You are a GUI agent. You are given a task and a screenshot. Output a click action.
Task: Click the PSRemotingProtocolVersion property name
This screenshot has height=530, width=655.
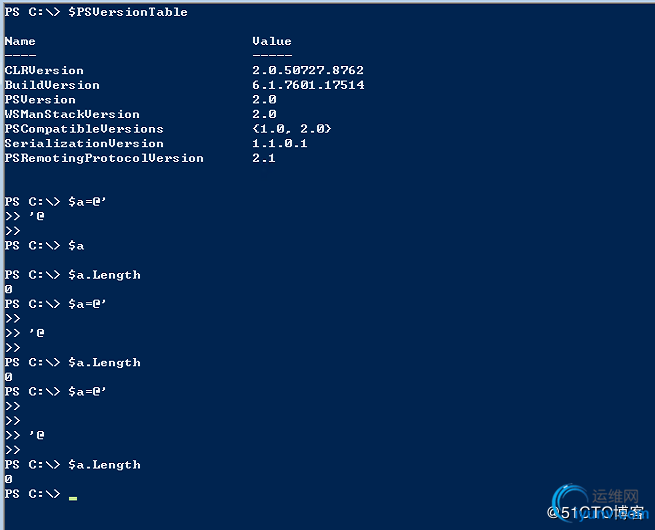(x=104, y=158)
